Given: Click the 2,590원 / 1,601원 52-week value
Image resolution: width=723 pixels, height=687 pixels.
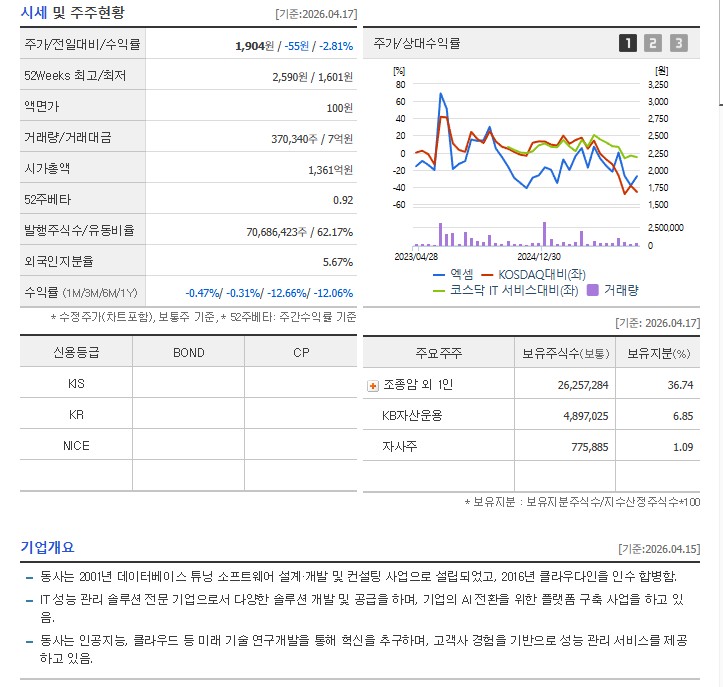Looking at the screenshot, I should pos(312,77).
